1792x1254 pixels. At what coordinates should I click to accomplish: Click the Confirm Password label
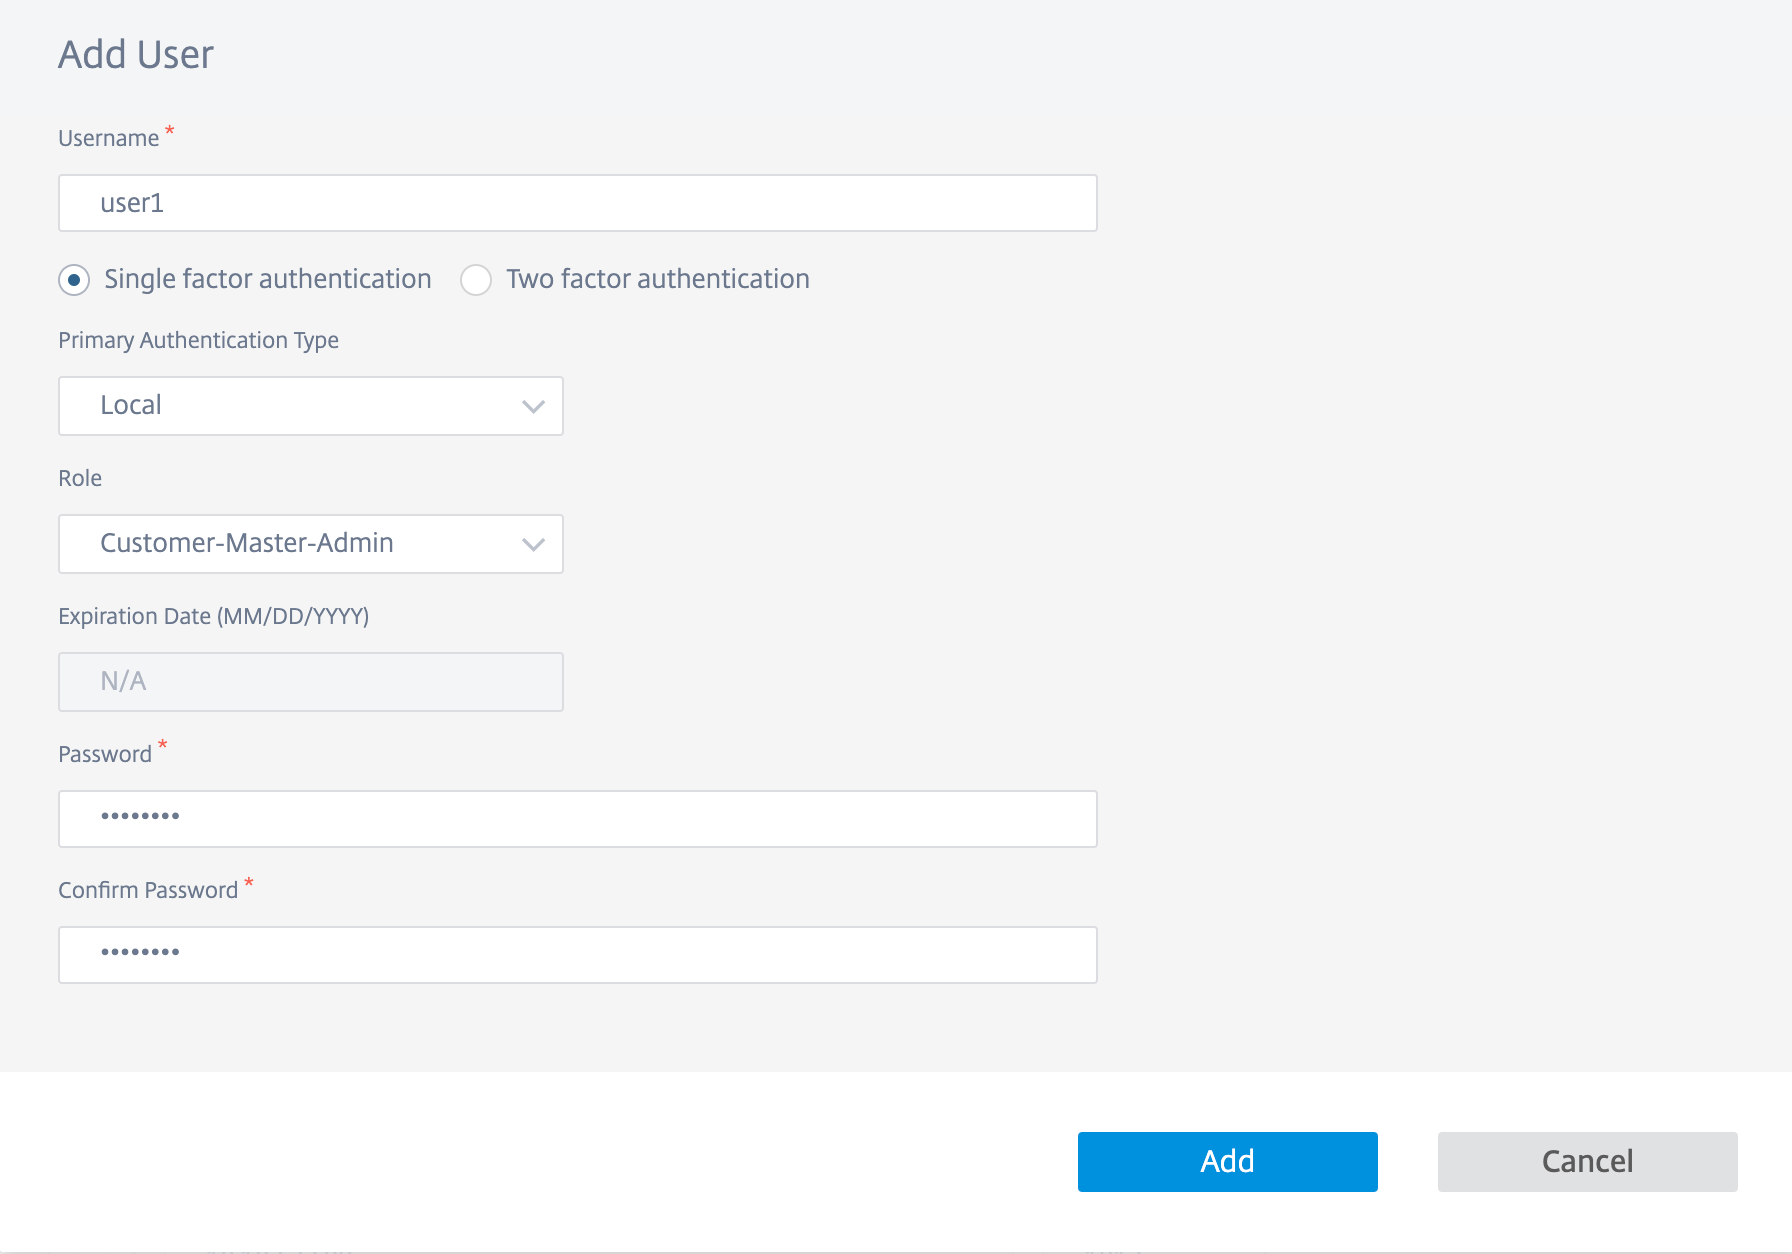(148, 890)
